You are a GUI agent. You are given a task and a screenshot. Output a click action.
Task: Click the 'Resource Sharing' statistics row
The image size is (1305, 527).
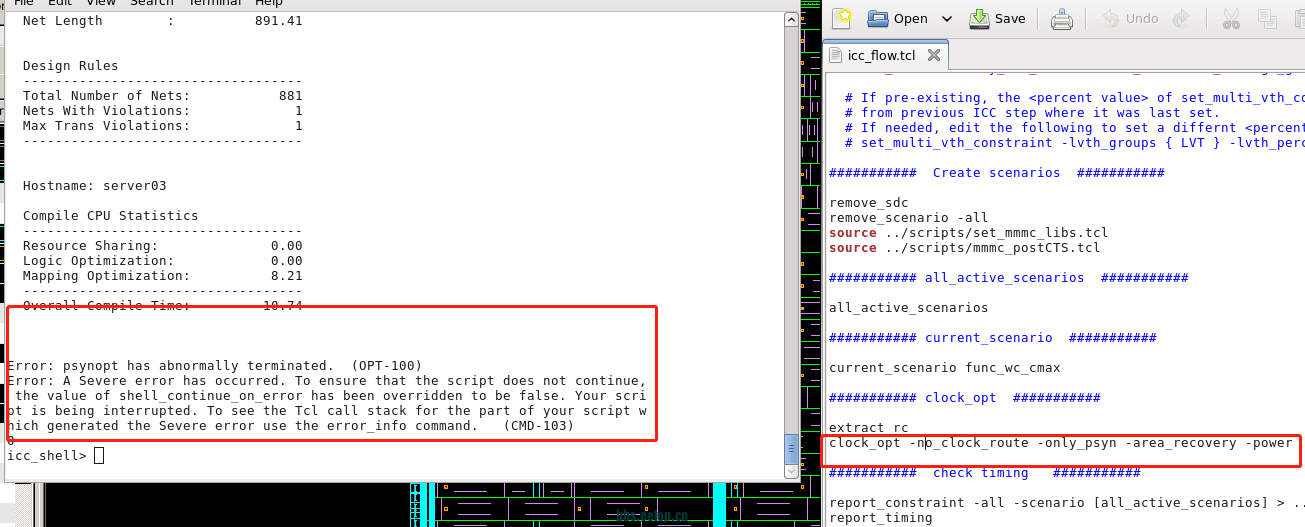pyautogui.click(x=163, y=246)
